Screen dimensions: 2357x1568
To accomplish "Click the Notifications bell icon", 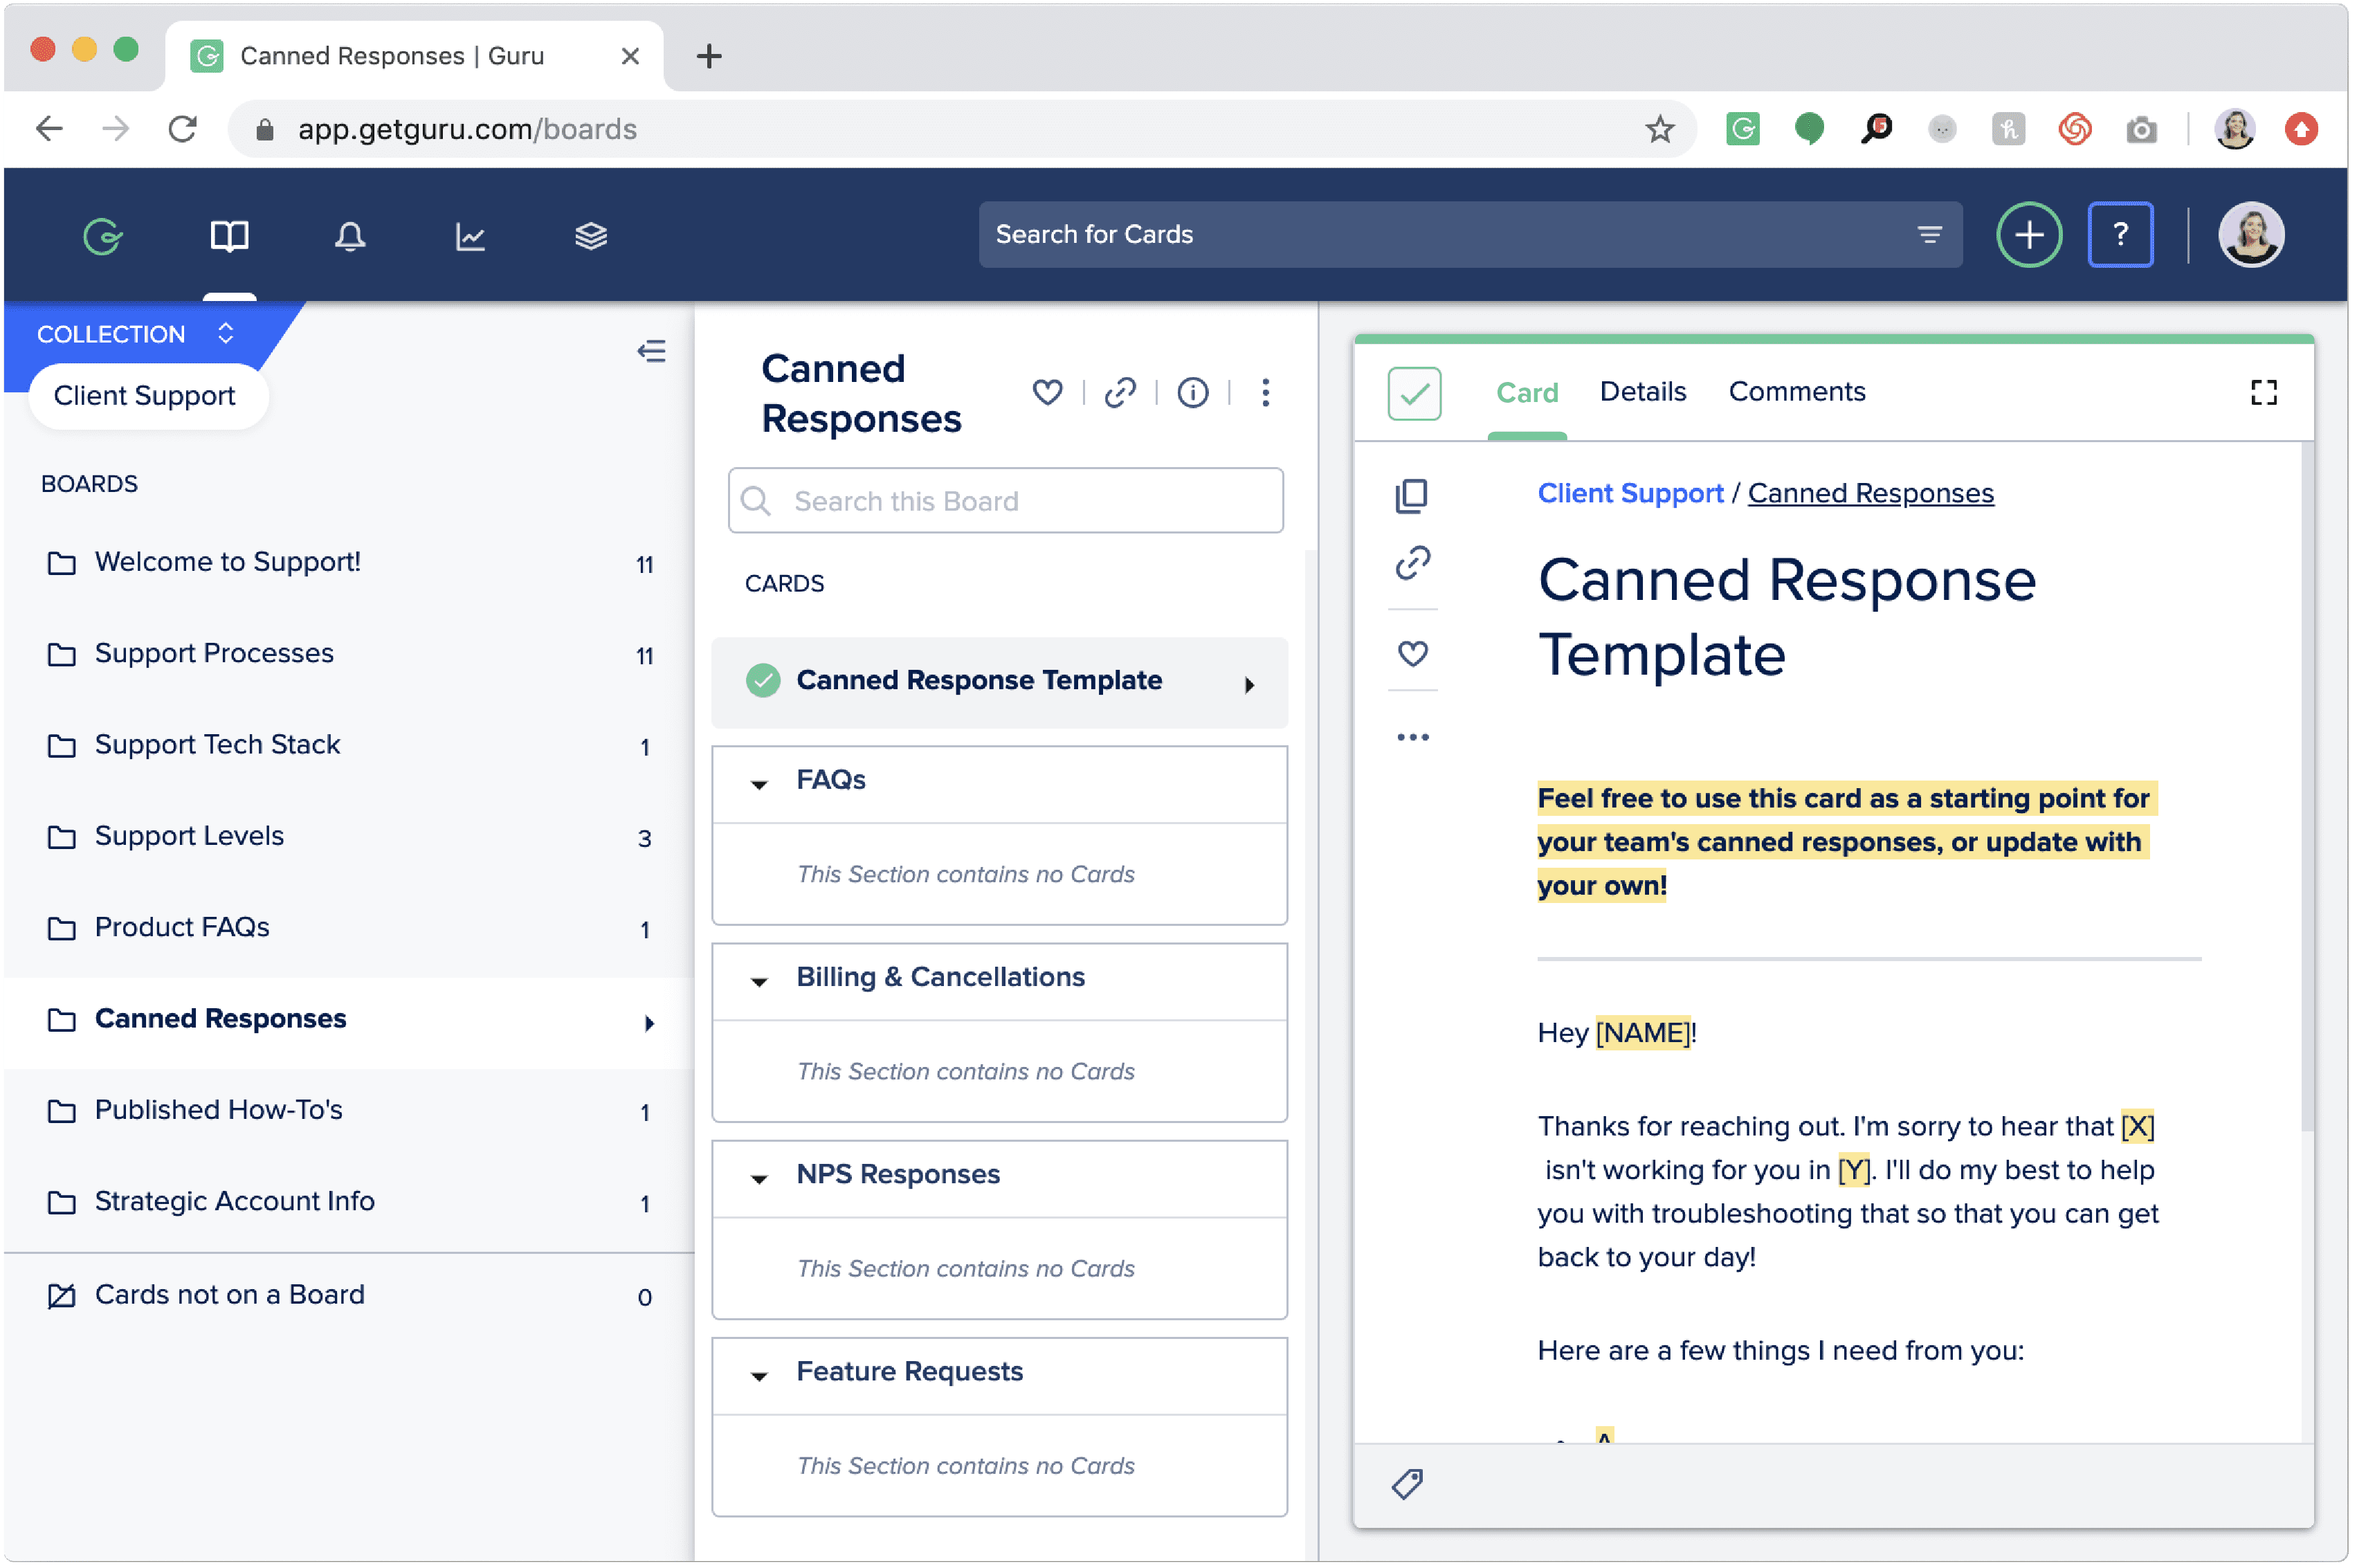I will pos(347,235).
